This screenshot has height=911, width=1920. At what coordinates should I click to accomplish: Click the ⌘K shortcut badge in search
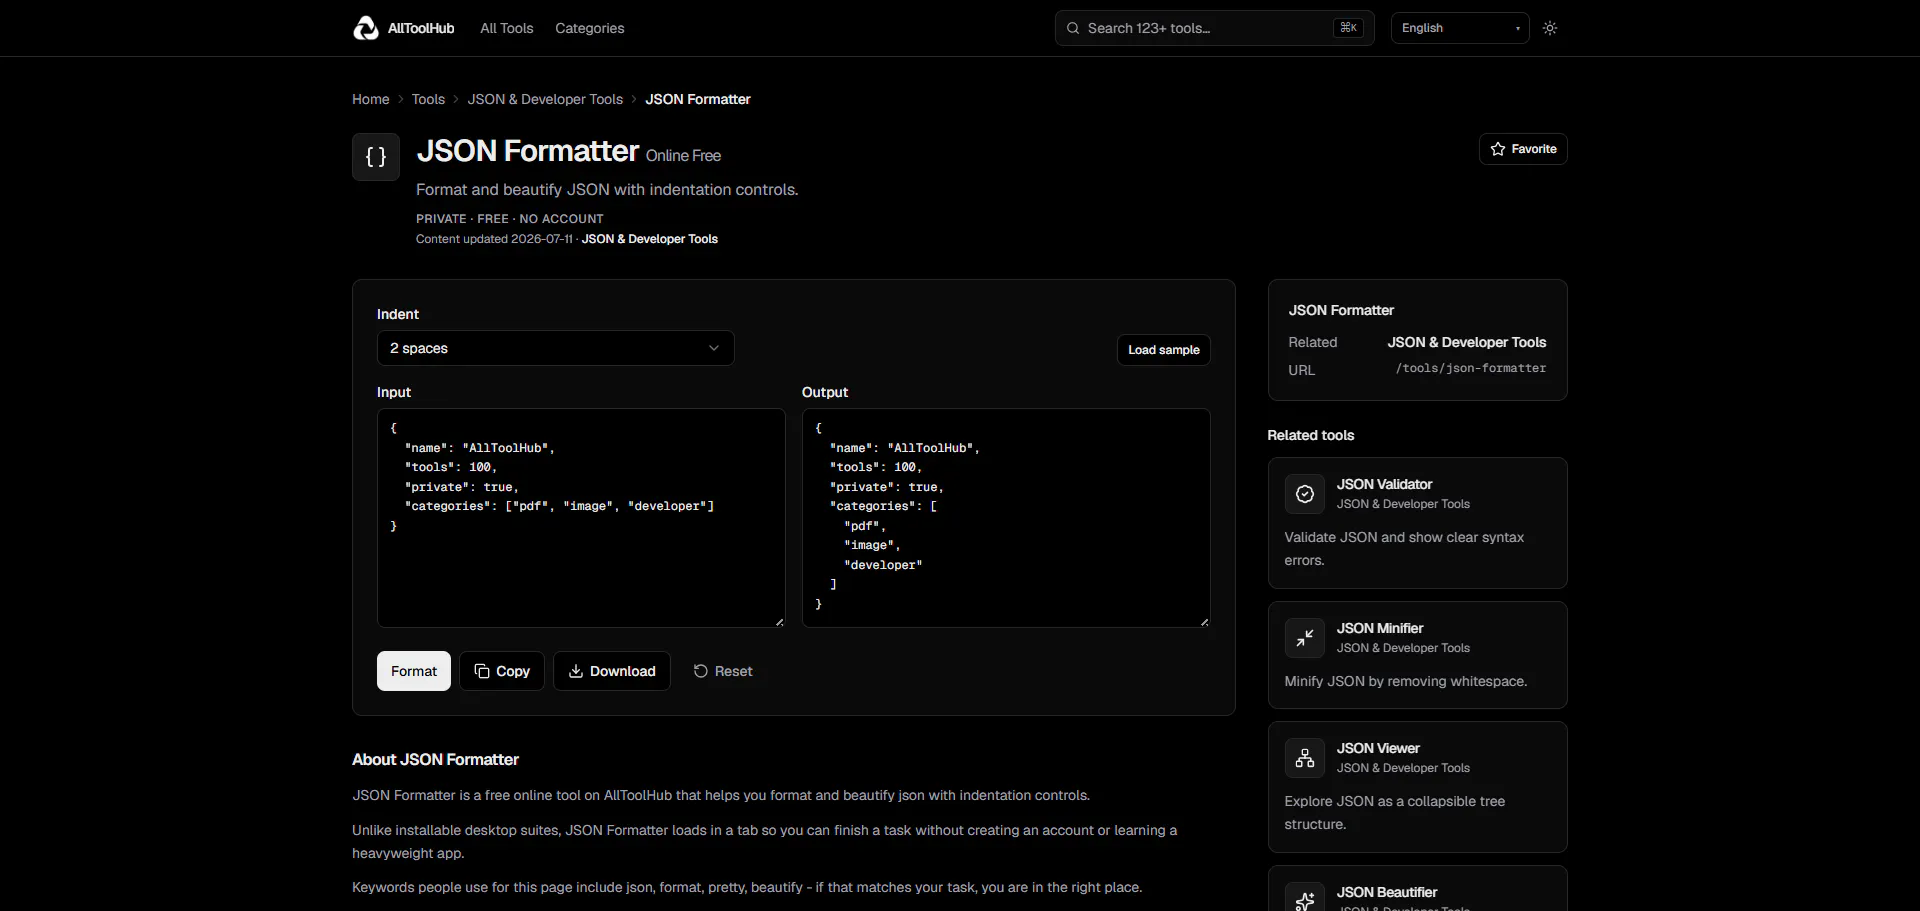click(1348, 28)
